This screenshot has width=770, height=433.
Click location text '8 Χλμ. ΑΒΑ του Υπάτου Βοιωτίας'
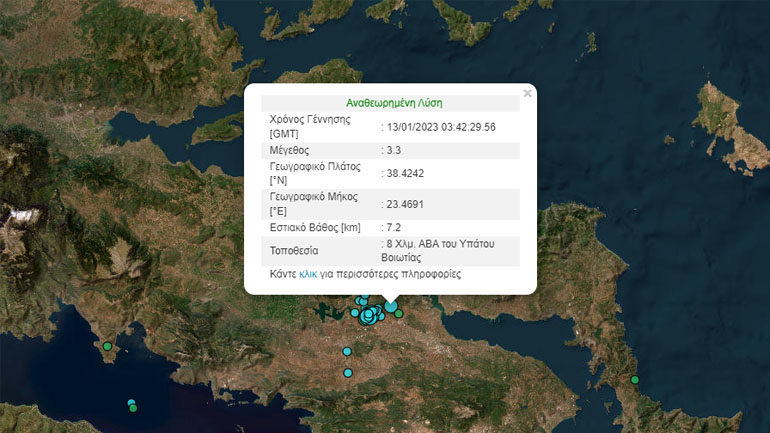click(x=438, y=251)
